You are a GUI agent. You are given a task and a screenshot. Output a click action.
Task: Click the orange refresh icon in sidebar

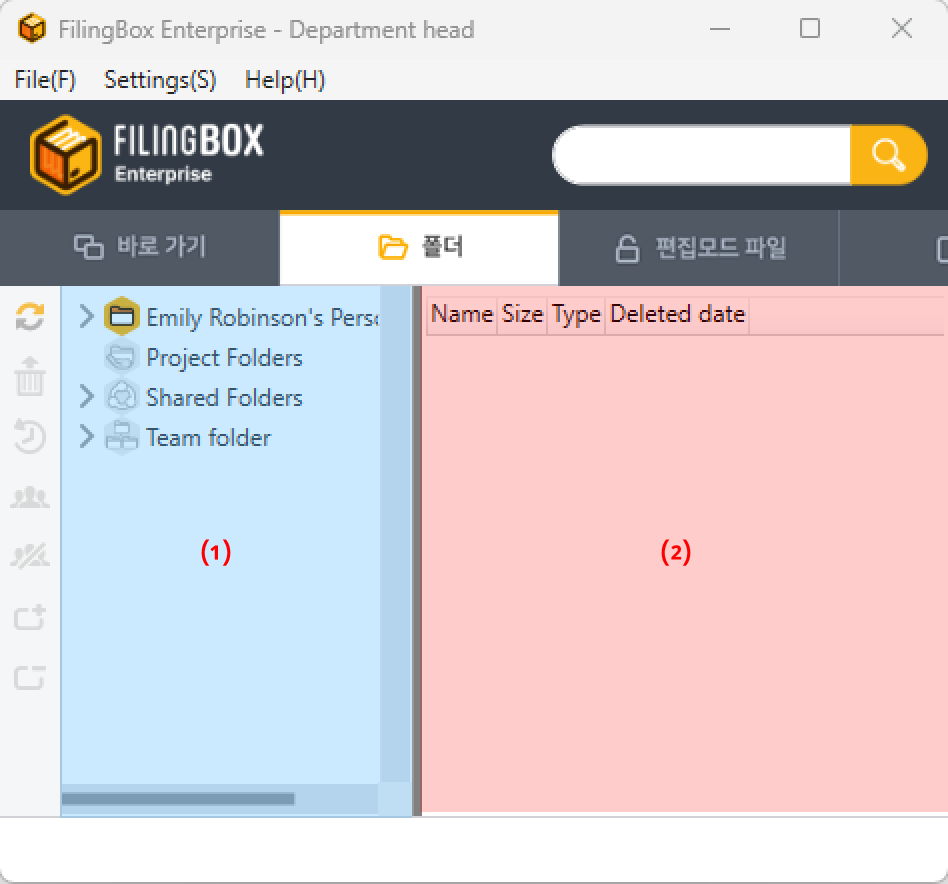point(30,318)
